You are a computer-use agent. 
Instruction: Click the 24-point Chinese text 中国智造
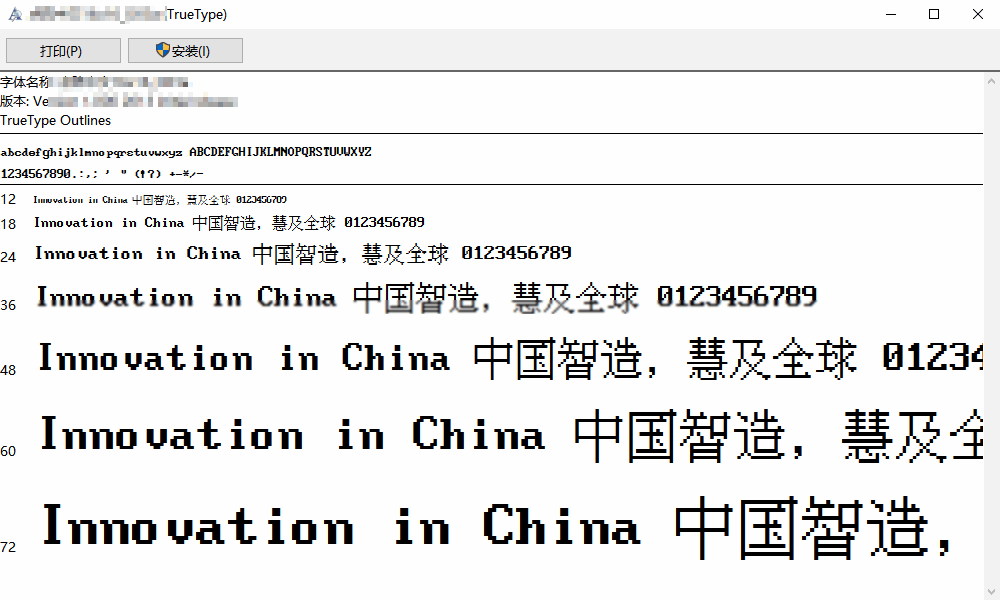(295, 254)
